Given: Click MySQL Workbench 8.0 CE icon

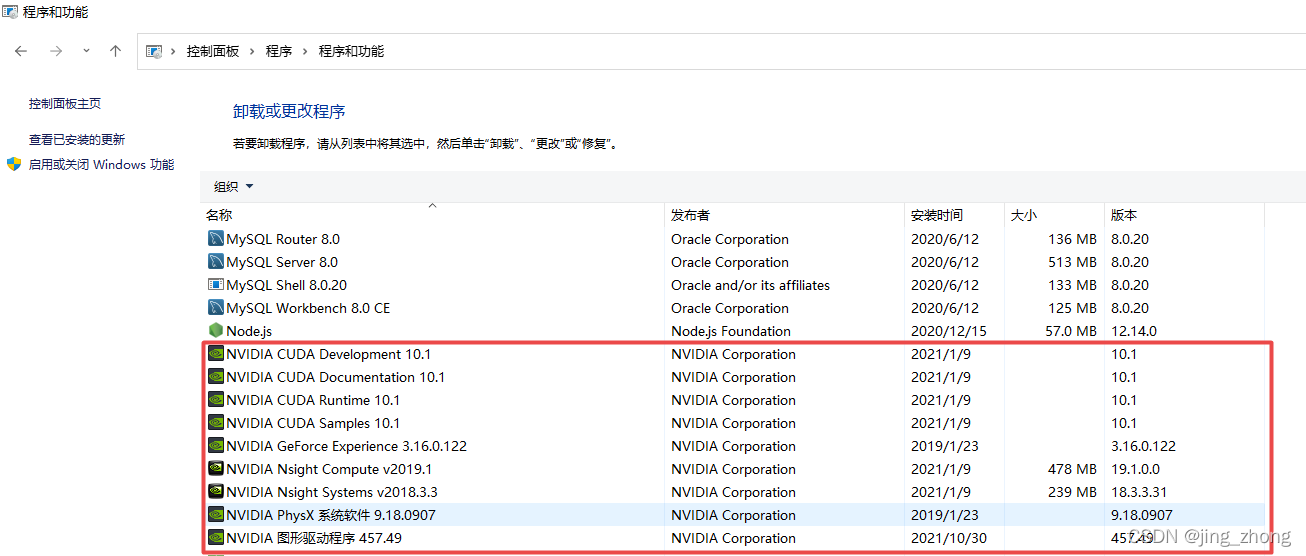Looking at the screenshot, I should (216, 308).
